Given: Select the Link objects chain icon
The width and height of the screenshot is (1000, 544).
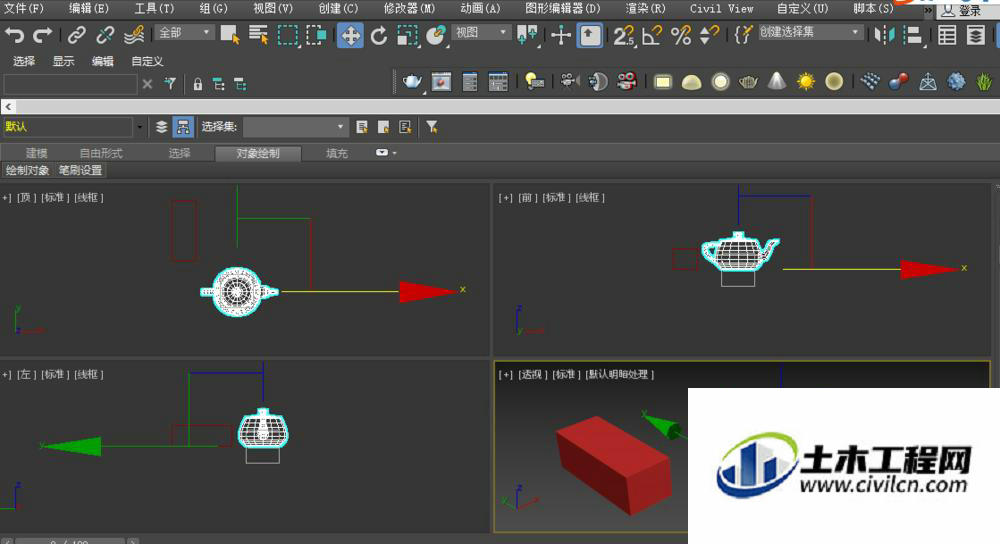Looking at the screenshot, I should click(77, 35).
